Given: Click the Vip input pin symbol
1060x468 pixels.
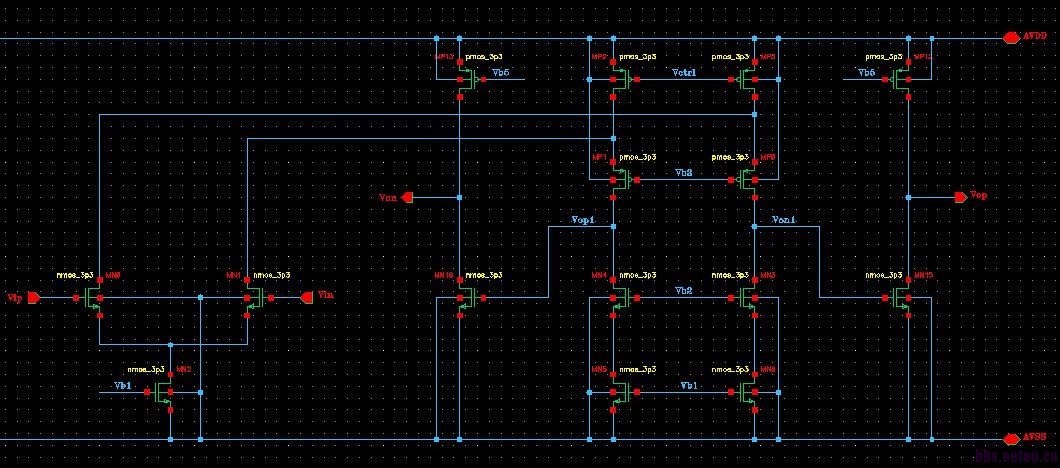Looking at the screenshot, I should (x=36, y=298).
